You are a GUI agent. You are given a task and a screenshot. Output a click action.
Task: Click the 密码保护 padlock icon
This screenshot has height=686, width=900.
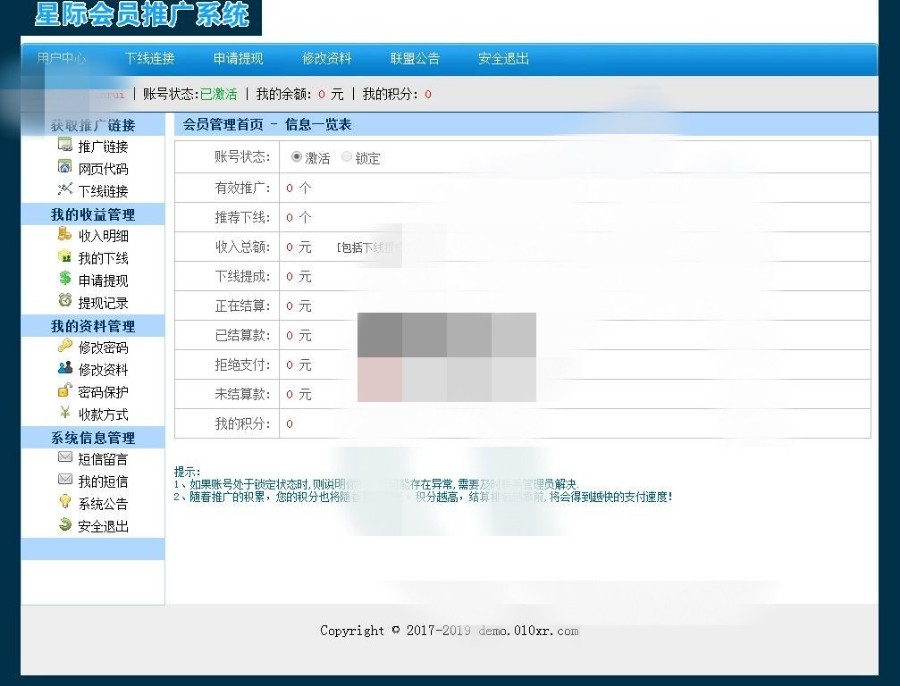pos(65,390)
